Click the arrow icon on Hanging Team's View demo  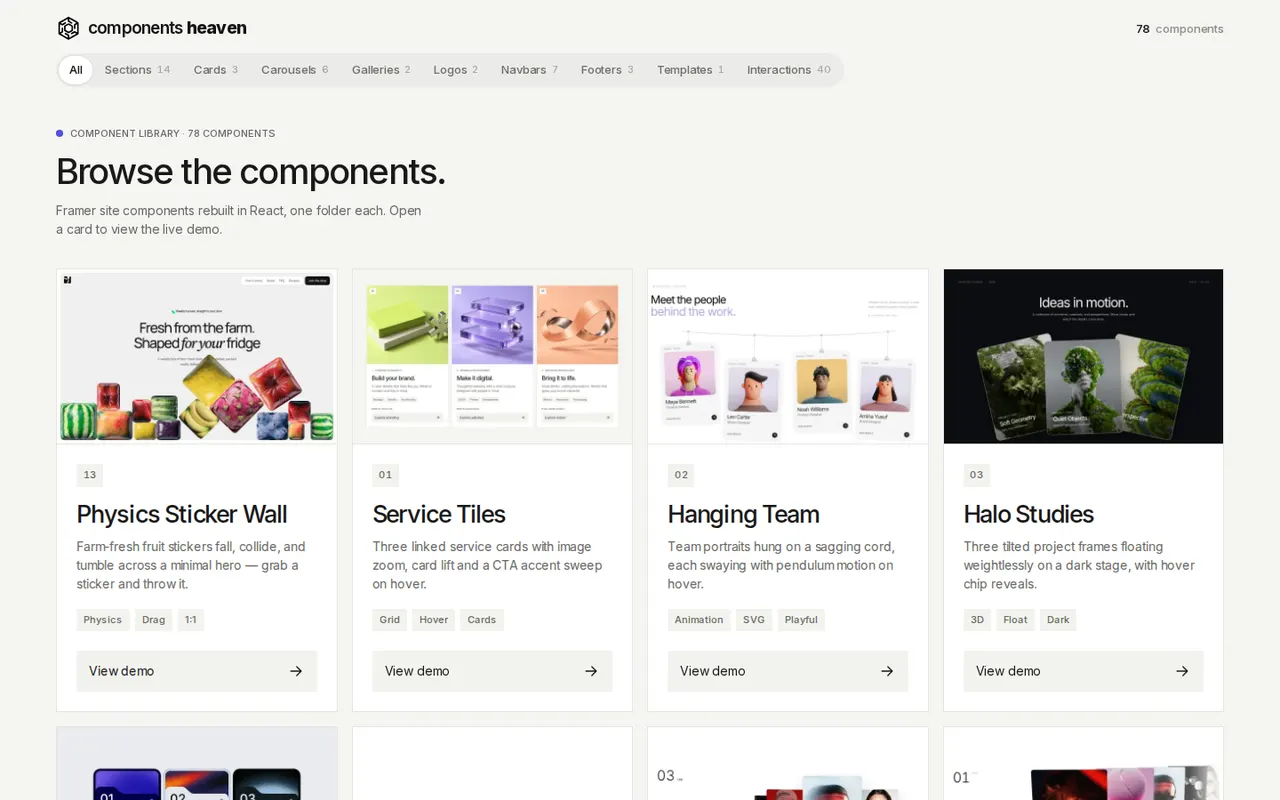887,671
